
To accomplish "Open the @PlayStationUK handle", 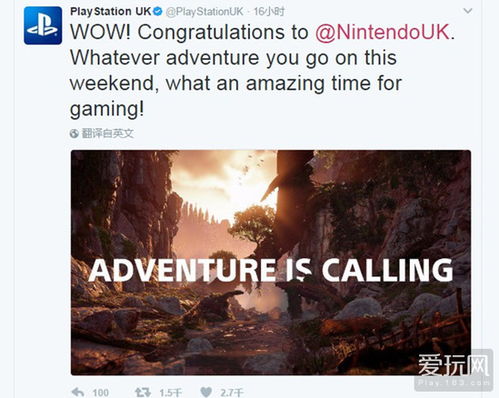I will tap(204, 12).
